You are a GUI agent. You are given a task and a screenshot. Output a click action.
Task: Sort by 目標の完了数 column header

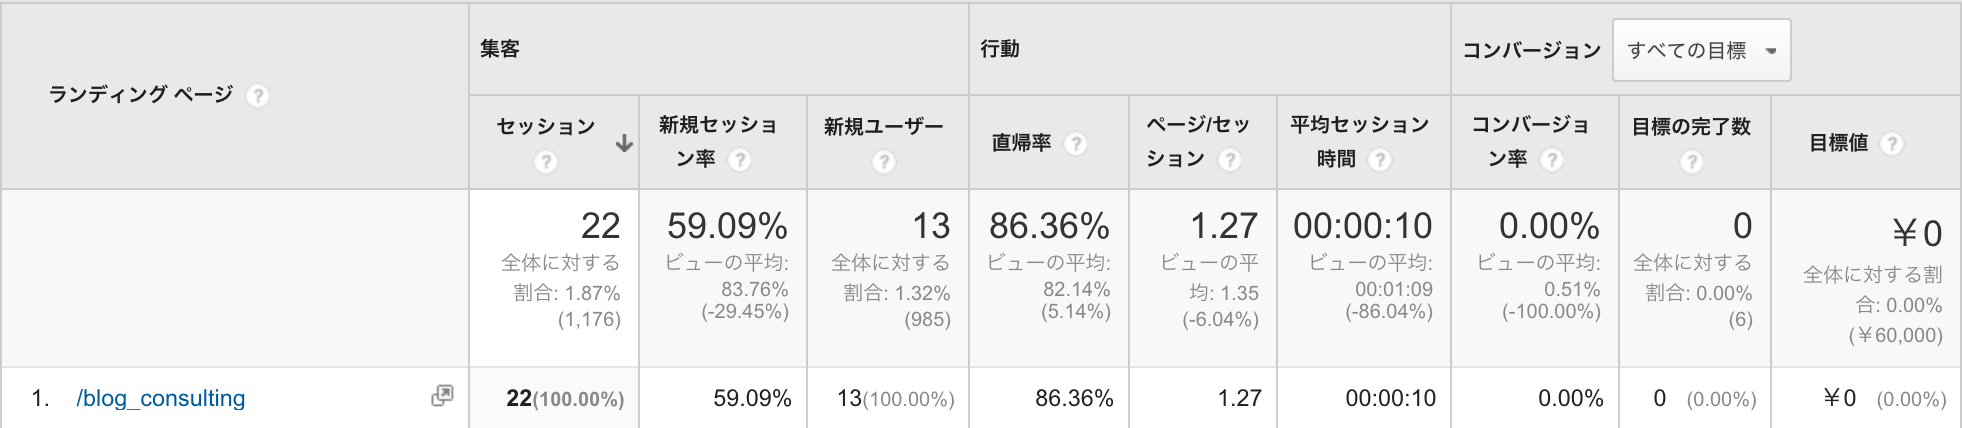pos(1691,126)
